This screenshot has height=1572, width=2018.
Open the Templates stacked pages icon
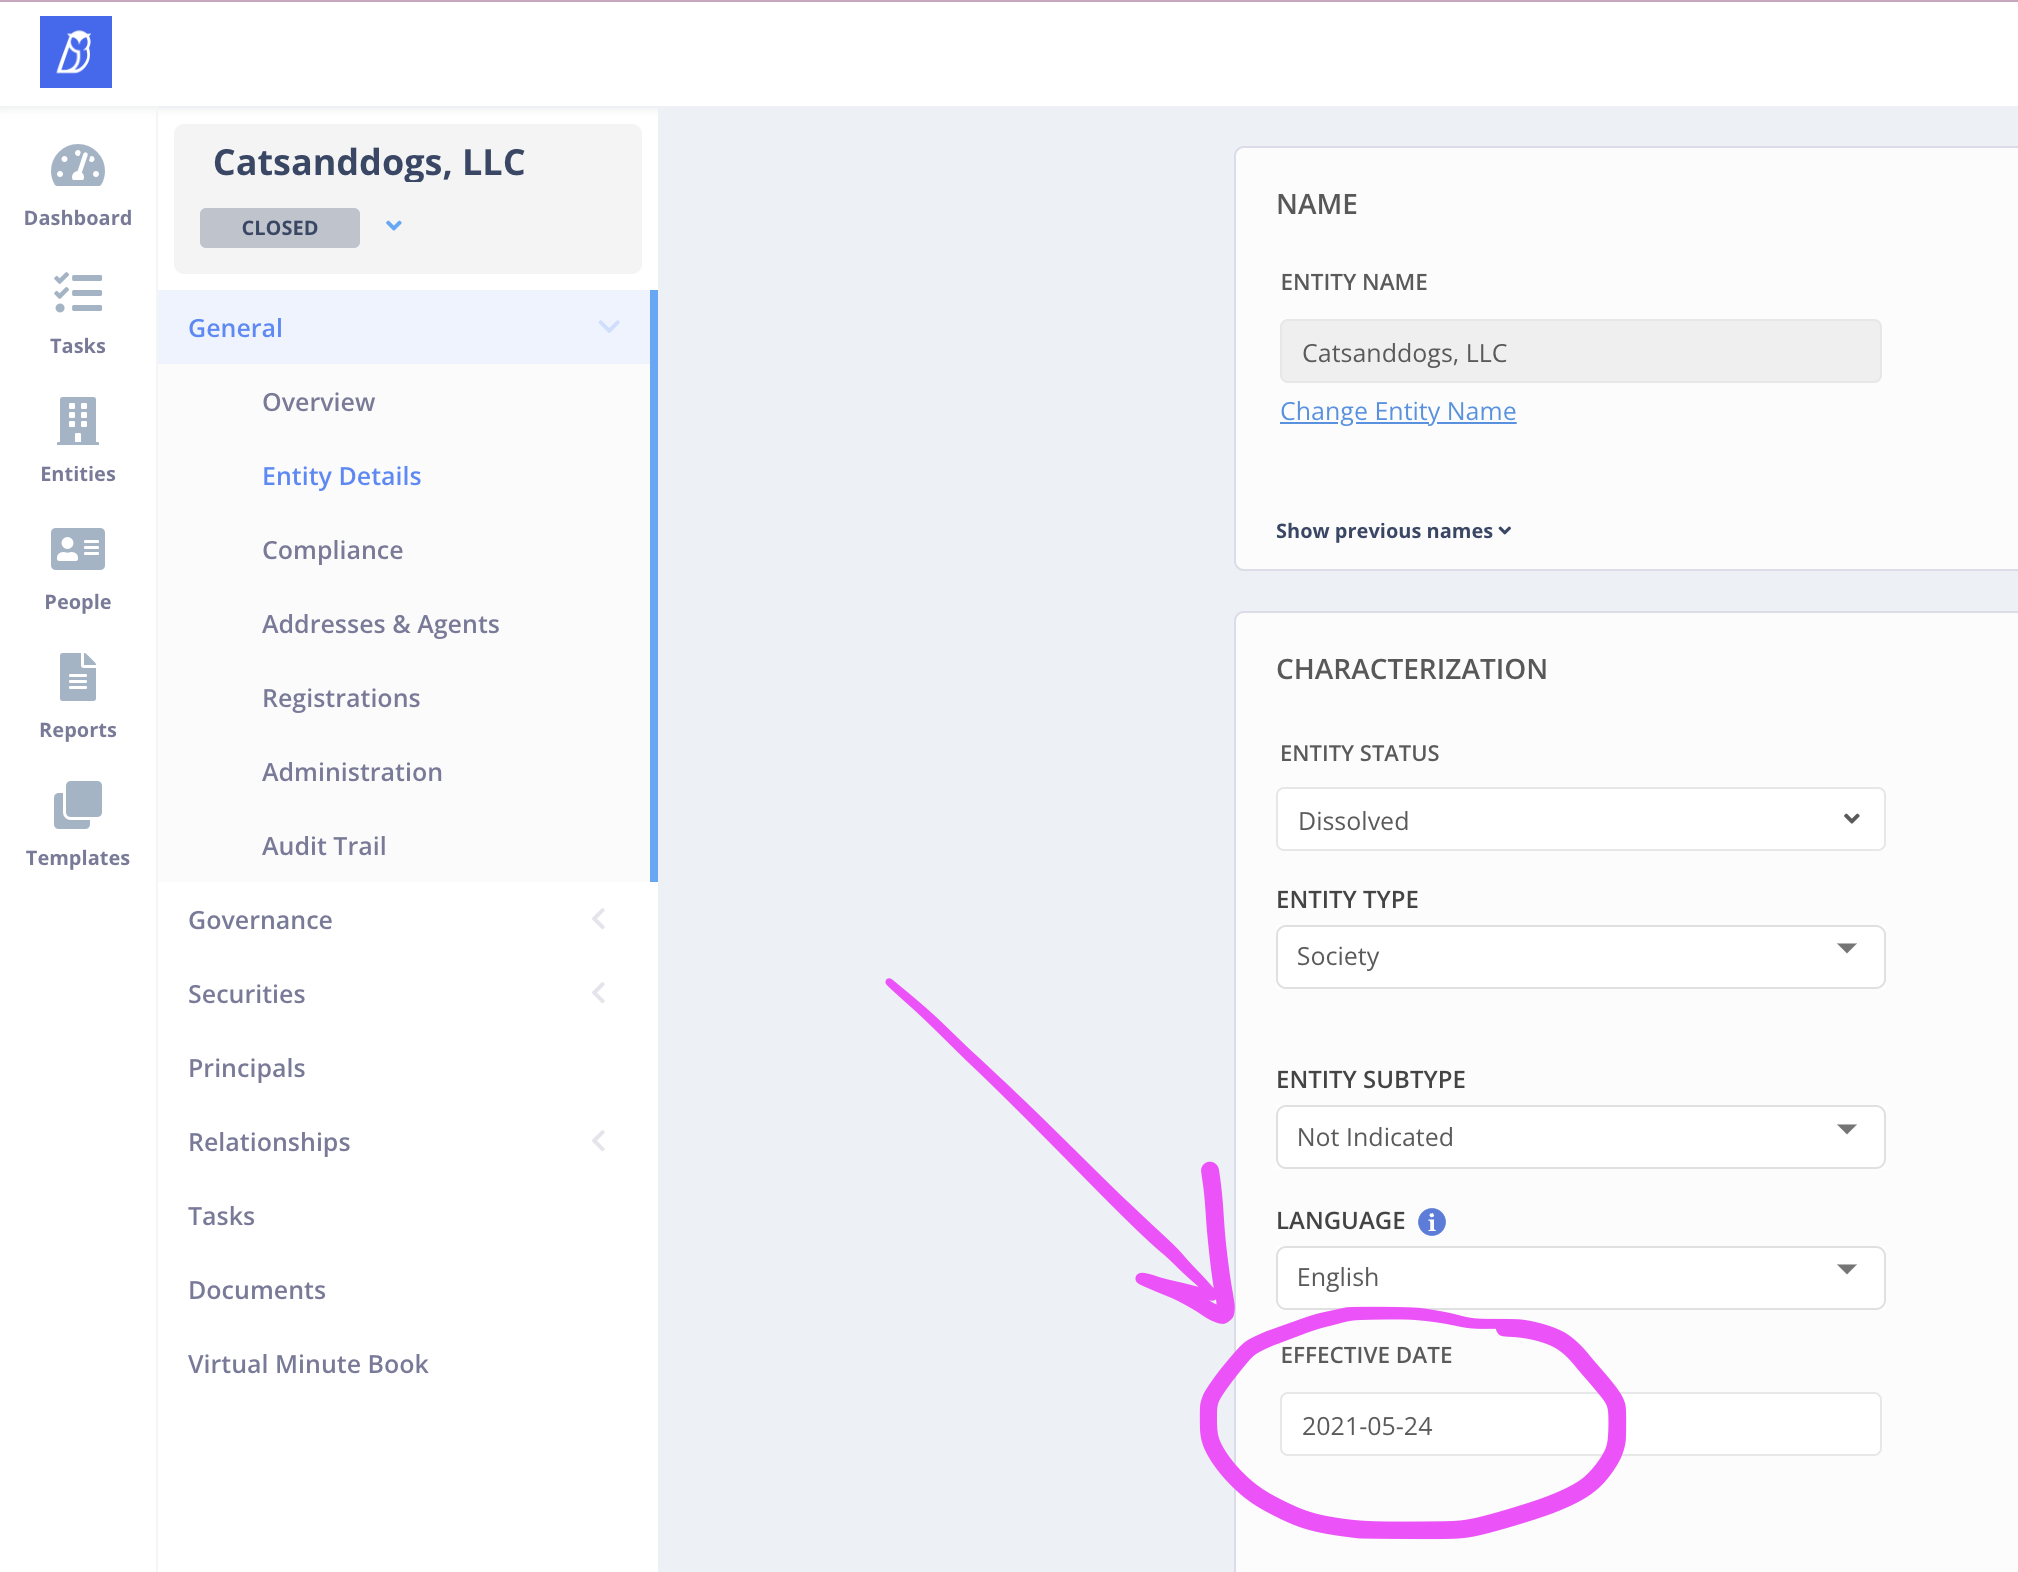coord(78,805)
